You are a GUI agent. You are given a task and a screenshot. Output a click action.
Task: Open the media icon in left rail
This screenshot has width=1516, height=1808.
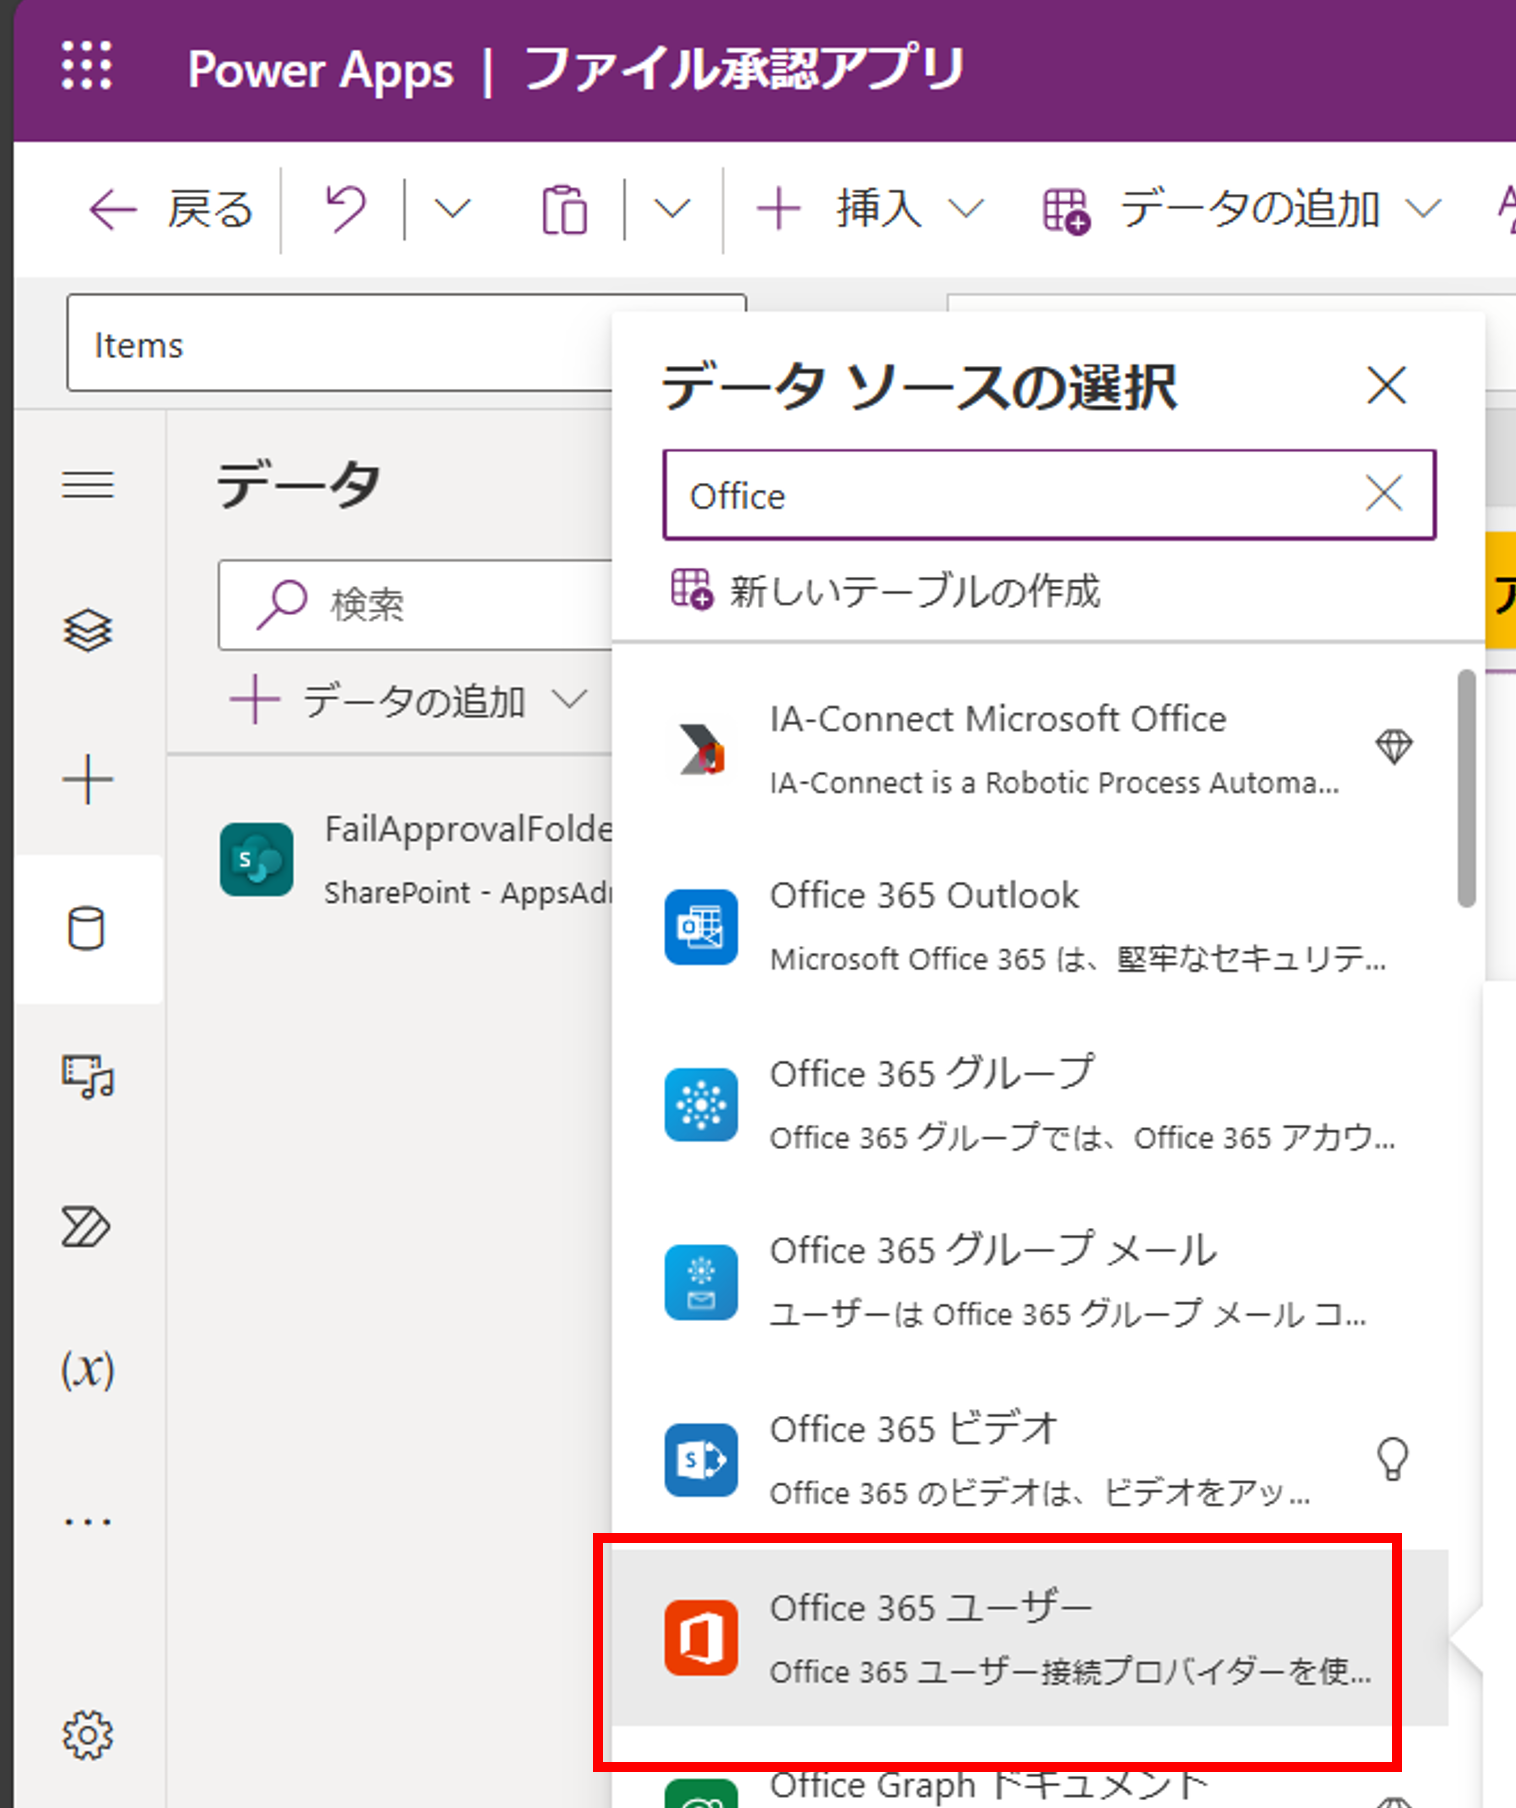click(88, 1077)
